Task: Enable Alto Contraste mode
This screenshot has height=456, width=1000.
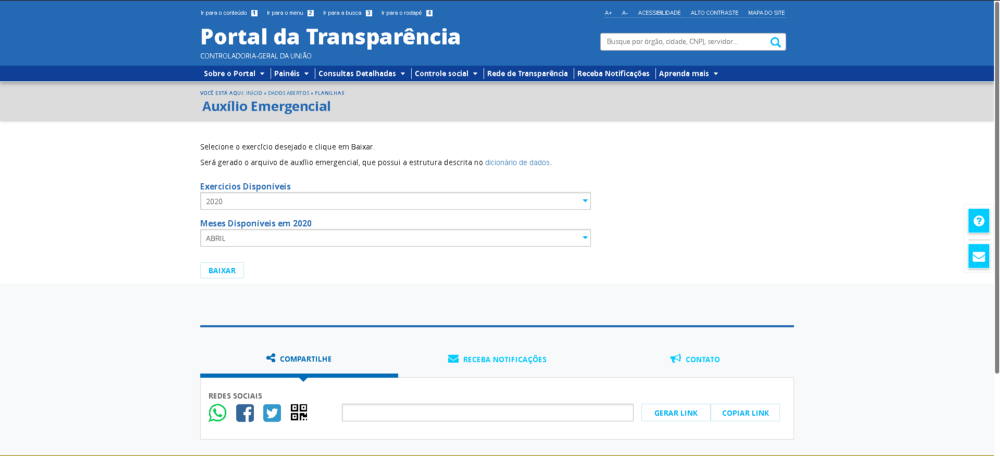Action: click(714, 13)
